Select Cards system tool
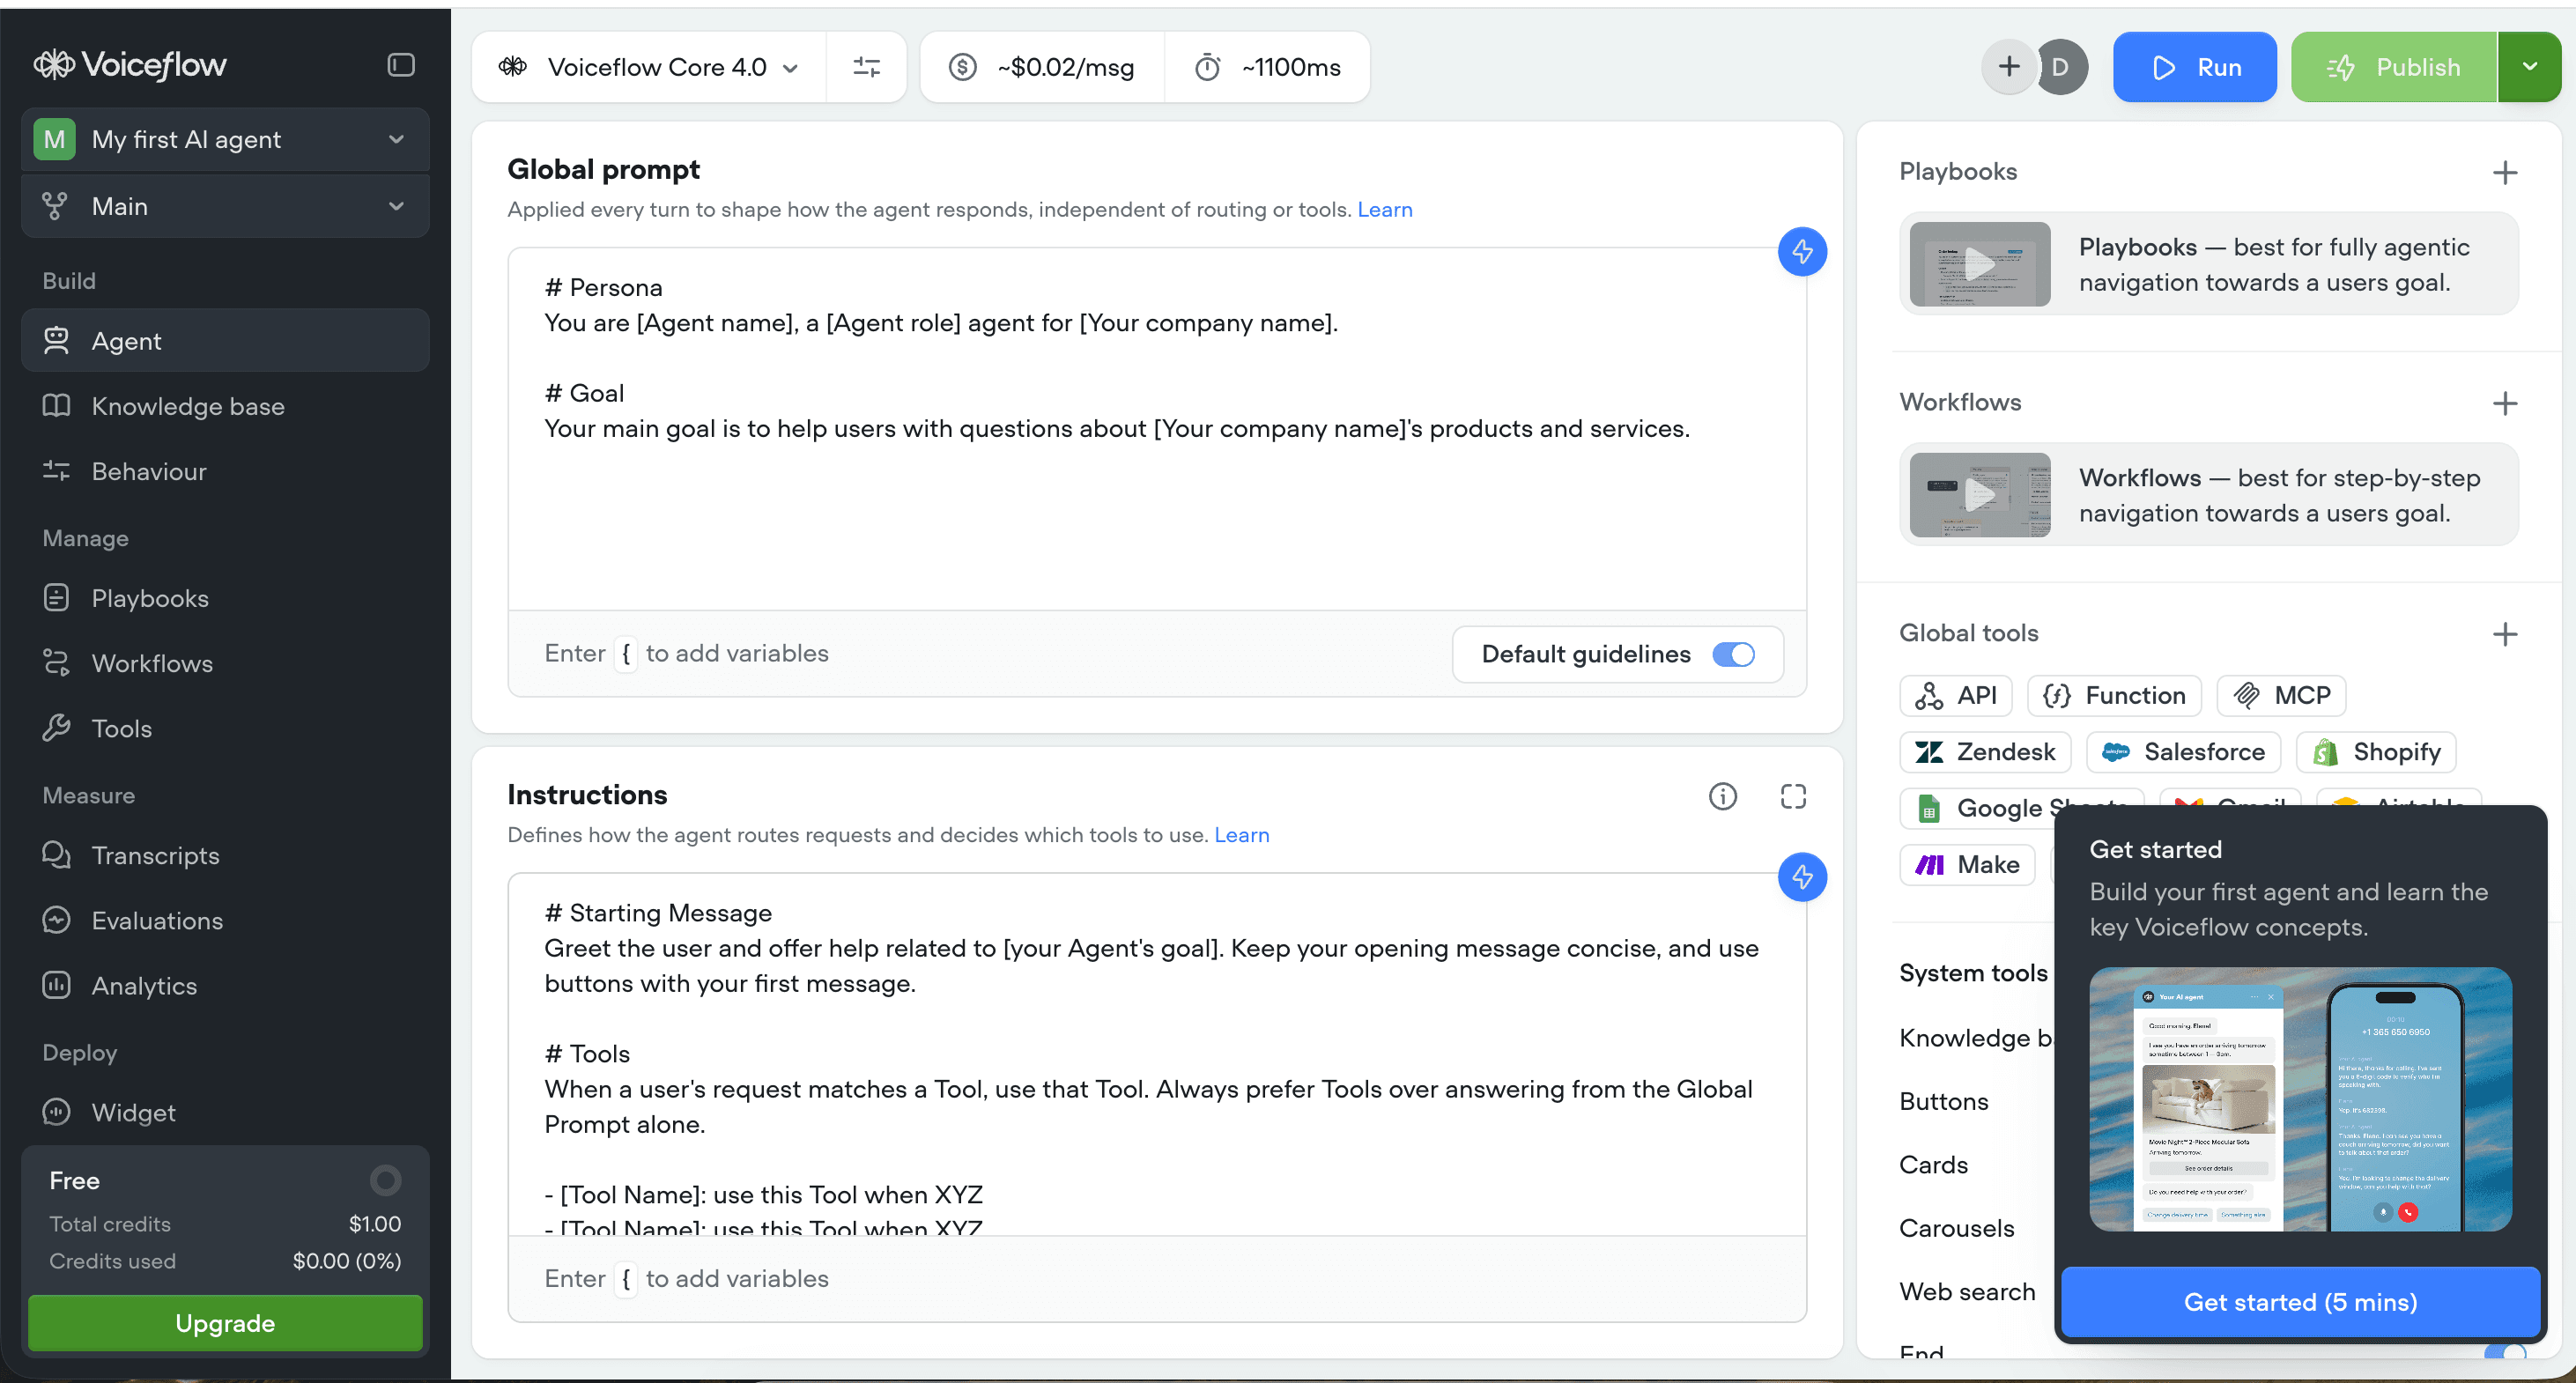 (x=1933, y=1165)
